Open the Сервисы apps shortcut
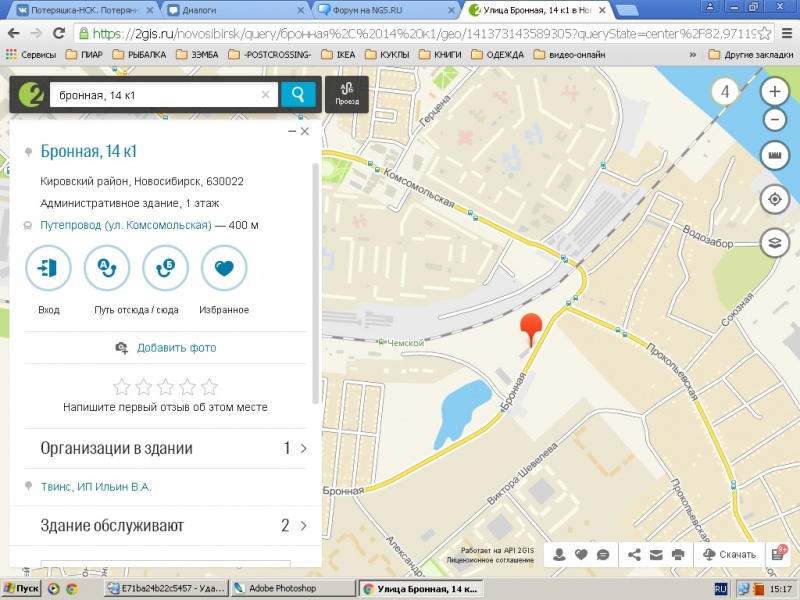The image size is (800, 600). coord(31,55)
